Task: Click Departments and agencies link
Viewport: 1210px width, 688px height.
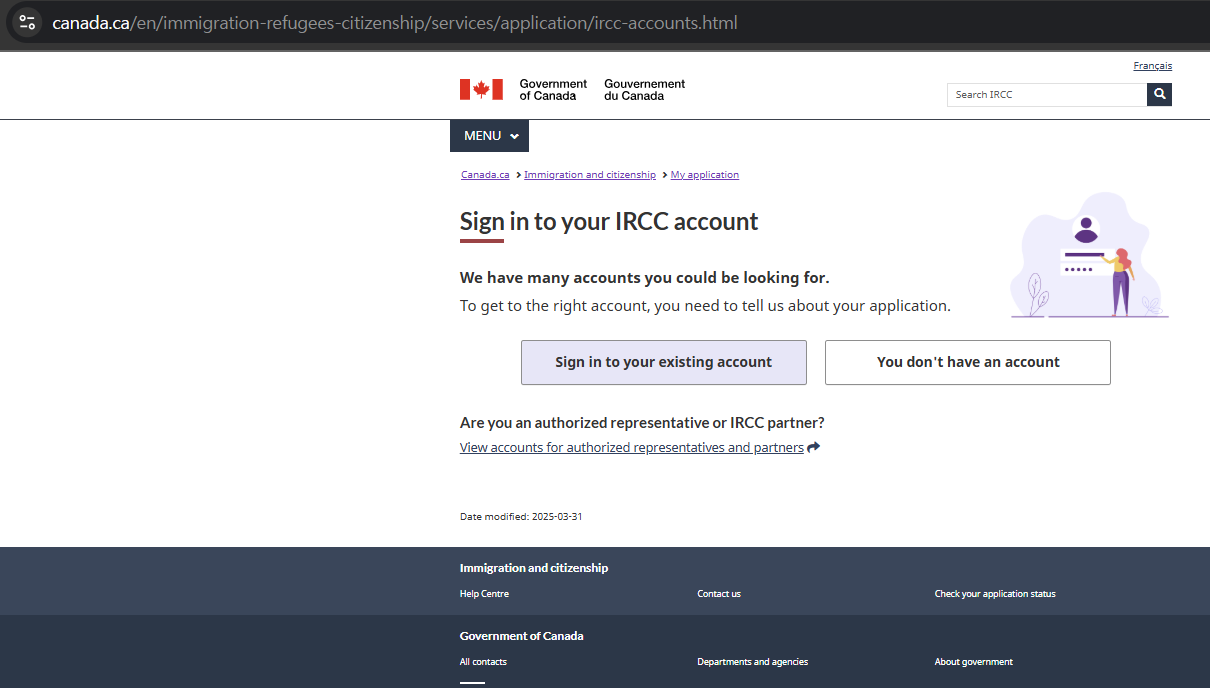Action: (753, 662)
